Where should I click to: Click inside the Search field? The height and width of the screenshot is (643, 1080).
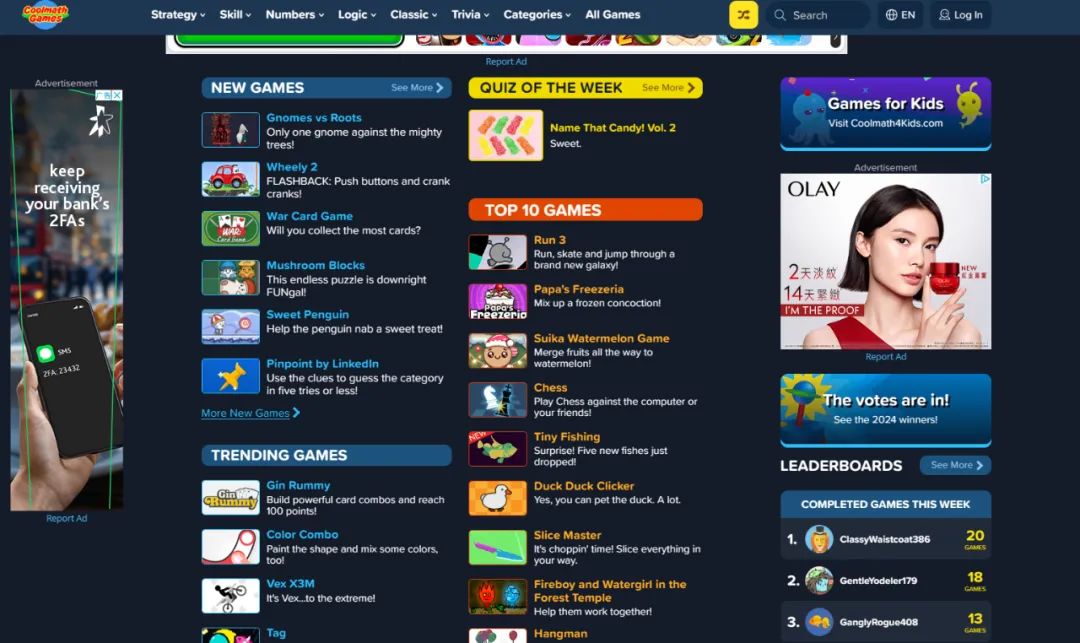click(818, 14)
